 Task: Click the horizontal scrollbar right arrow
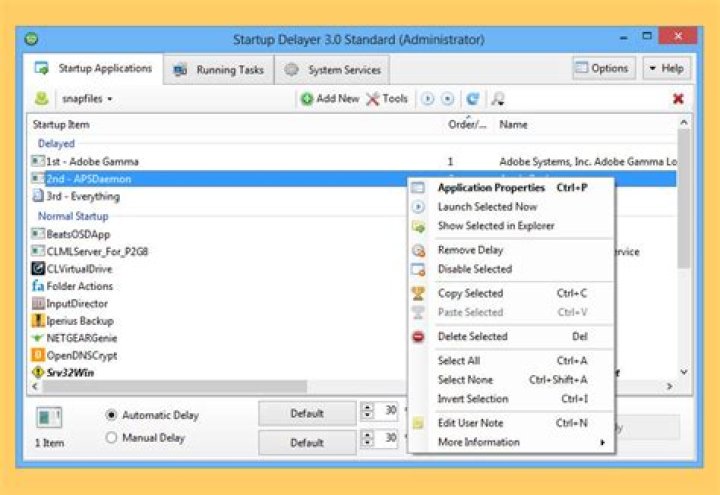pyautogui.click(x=669, y=387)
